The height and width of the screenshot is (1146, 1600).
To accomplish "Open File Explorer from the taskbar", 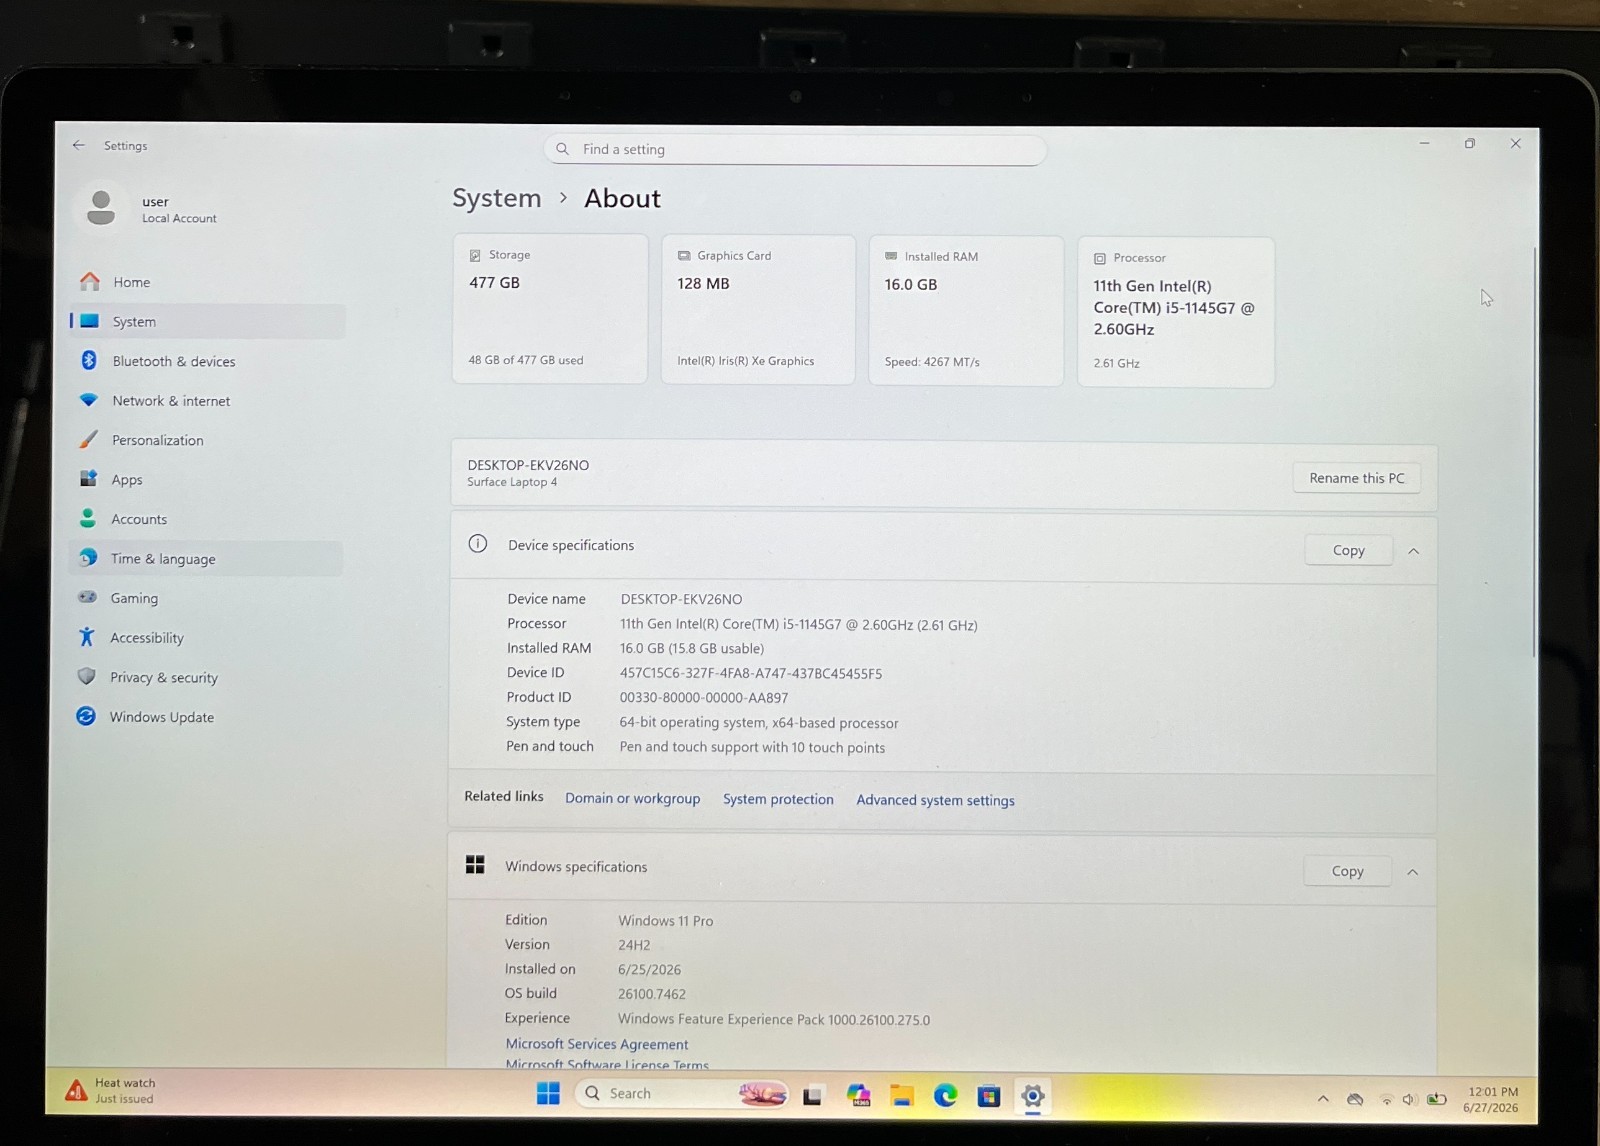I will 902,1095.
